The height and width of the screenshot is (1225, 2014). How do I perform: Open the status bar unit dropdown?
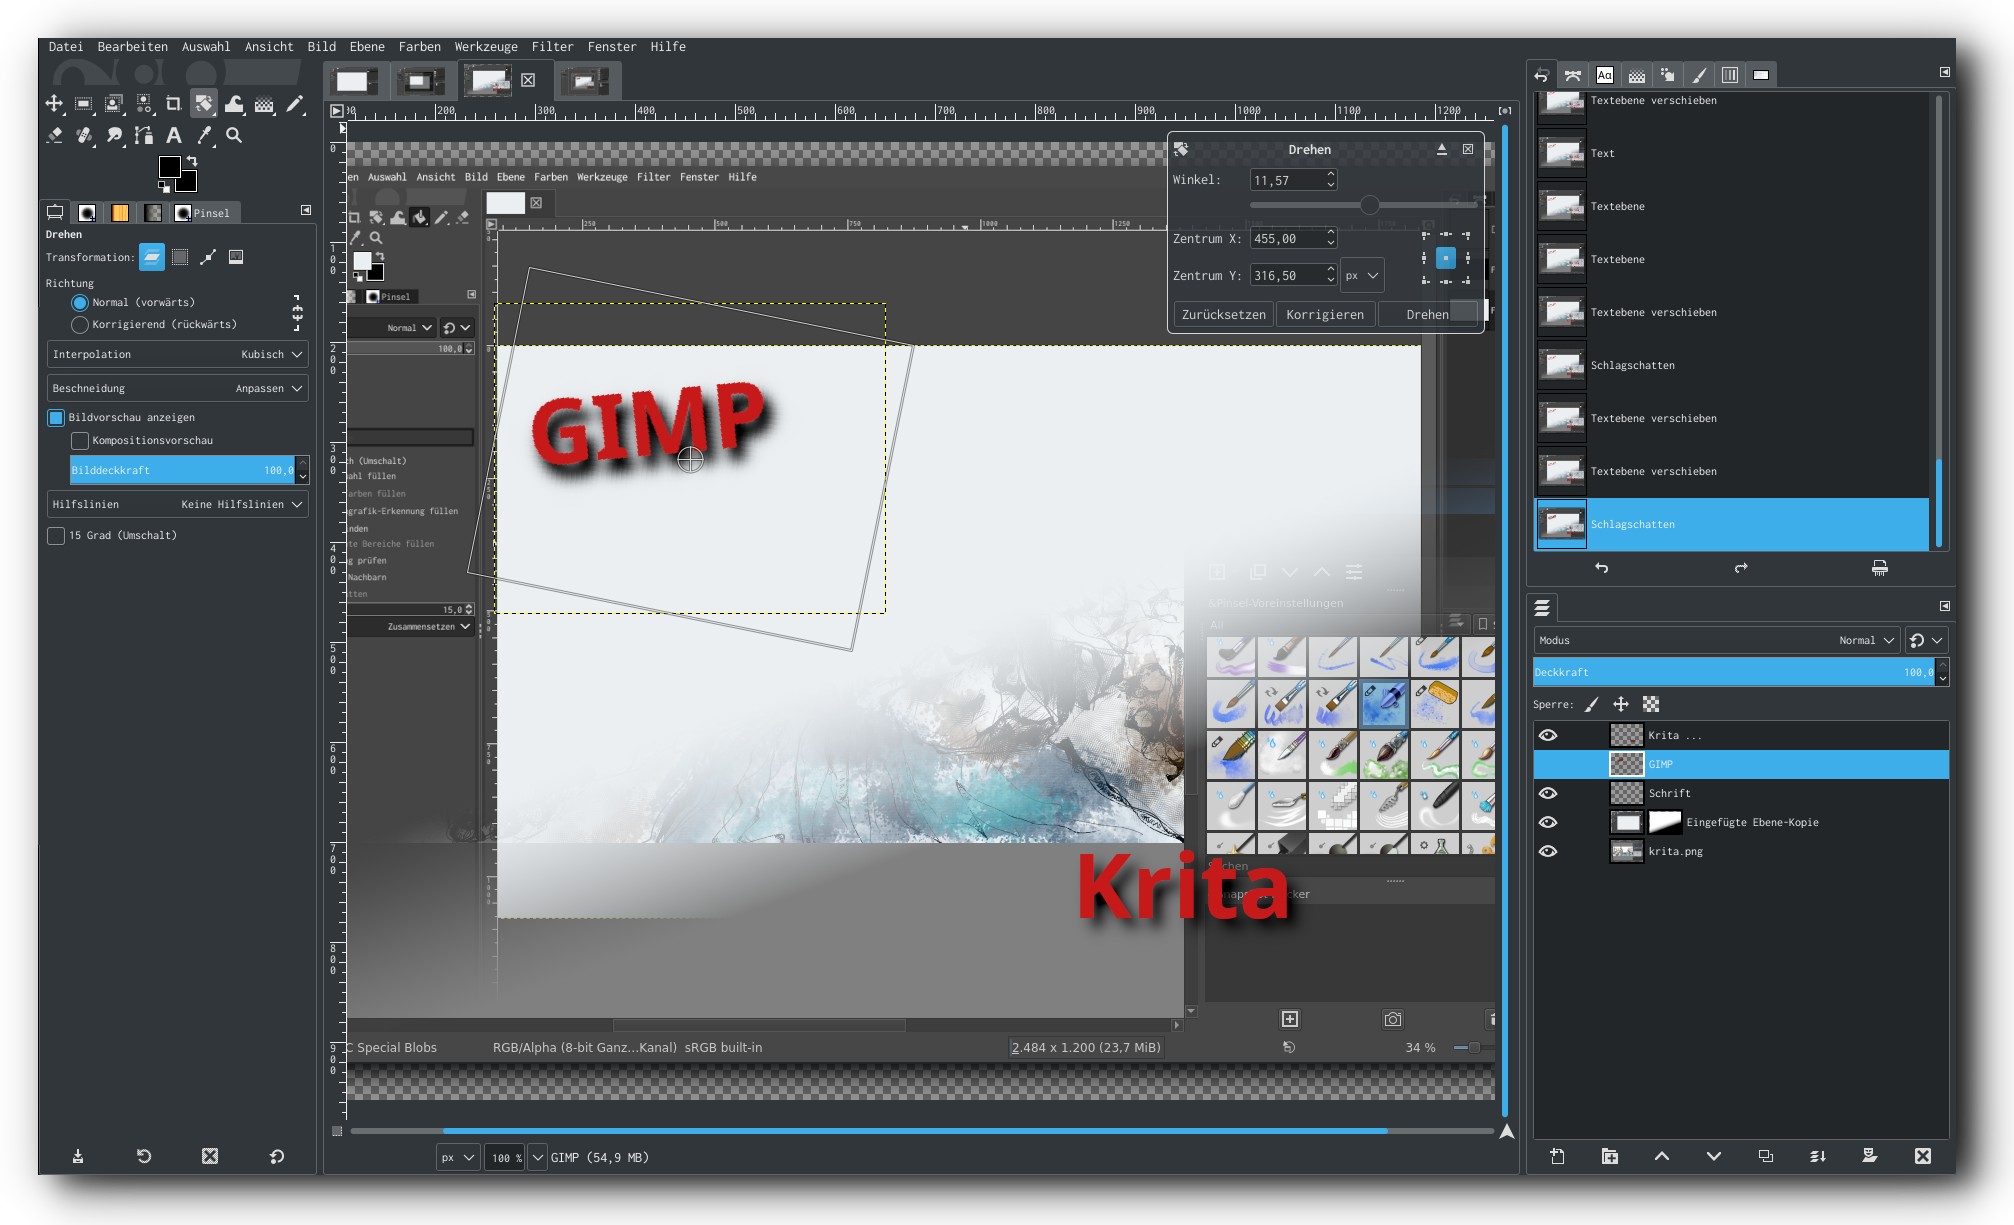[x=458, y=1157]
